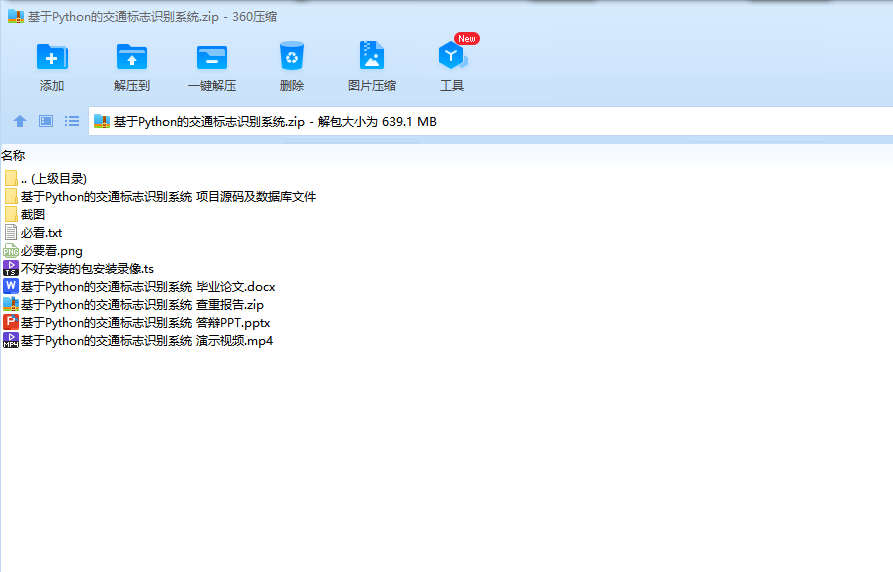Select the 答辩PPT.pptx presentation
The image size is (893, 572).
click(x=137, y=323)
